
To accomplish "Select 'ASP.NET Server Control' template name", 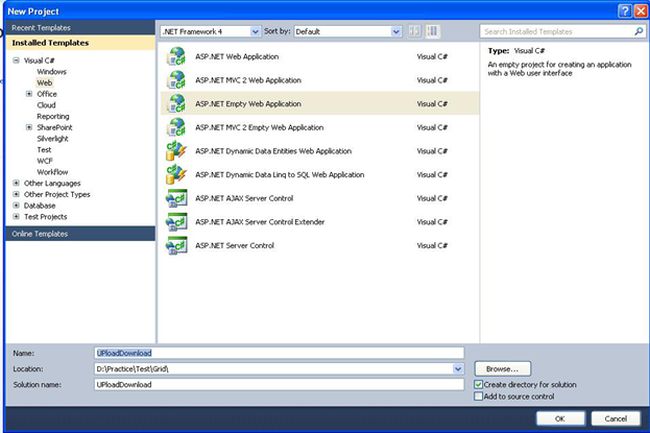I will click(235, 246).
